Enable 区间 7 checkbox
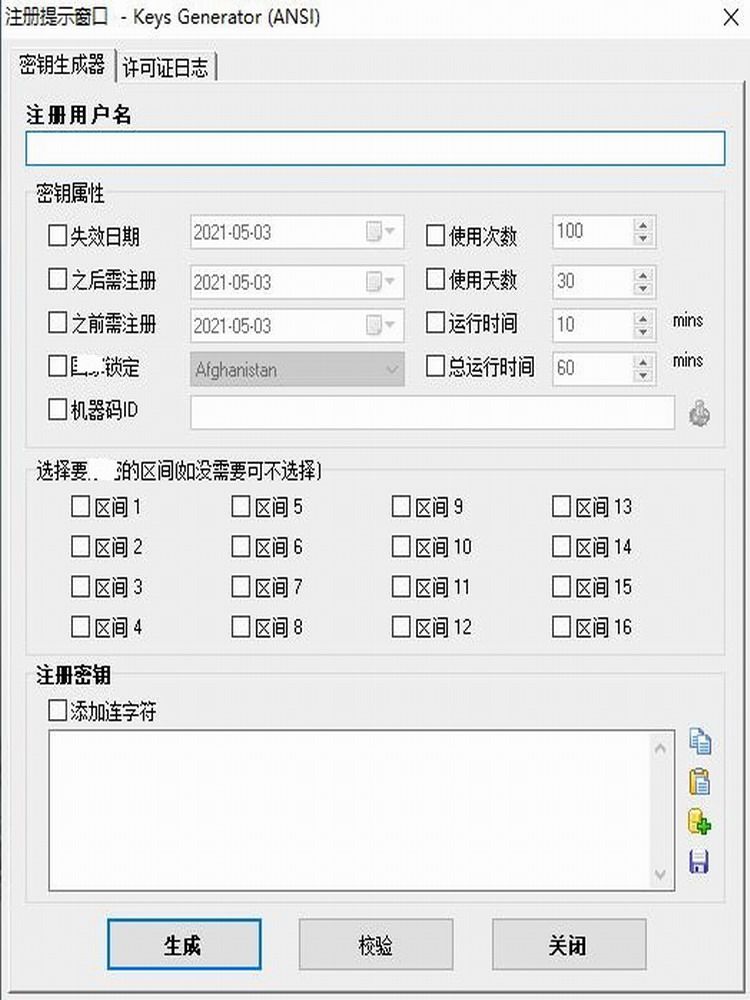The width and height of the screenshot is (750, 1000). [240, 587]
